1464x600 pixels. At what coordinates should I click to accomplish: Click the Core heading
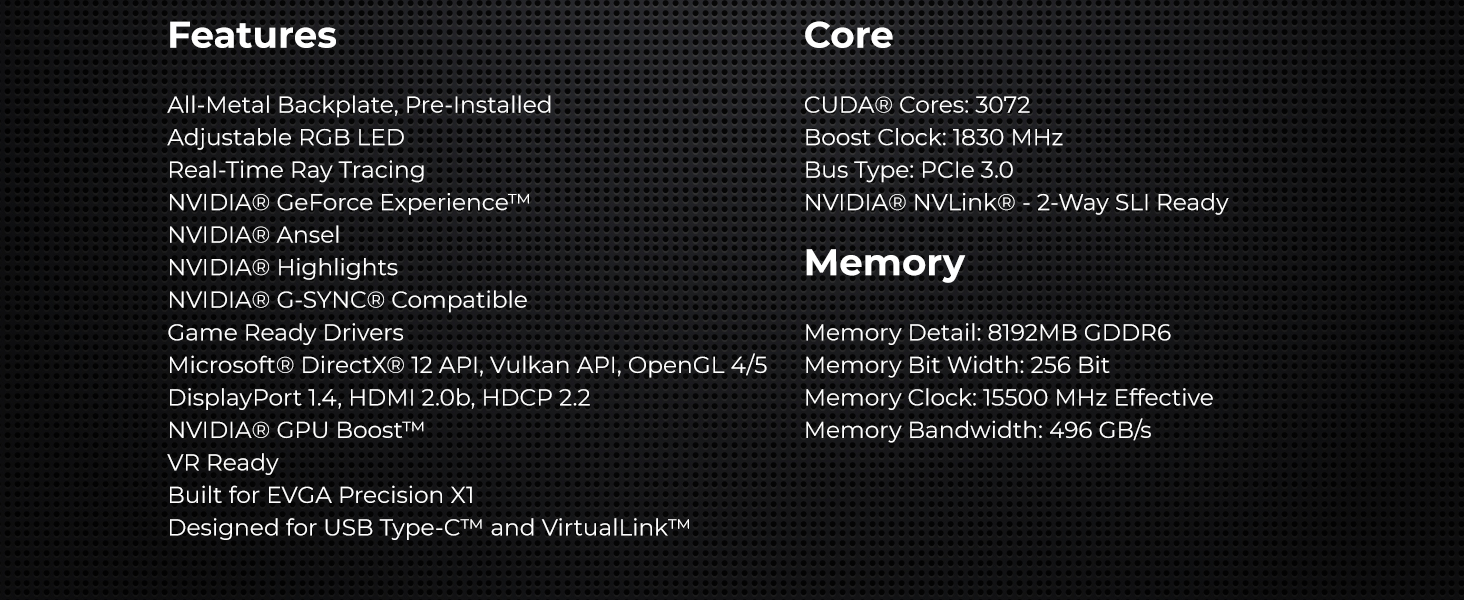pos(848,36)
